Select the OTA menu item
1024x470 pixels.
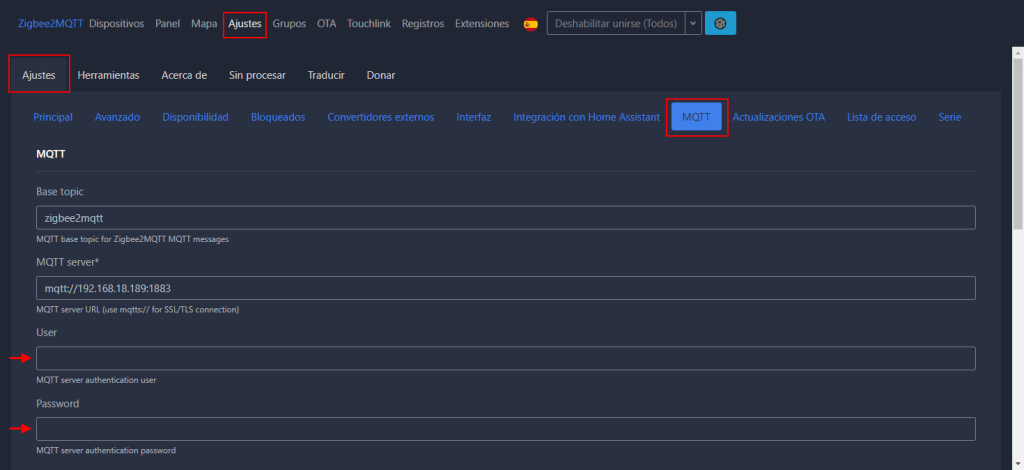pyautogui.click(x=326, y=23)
